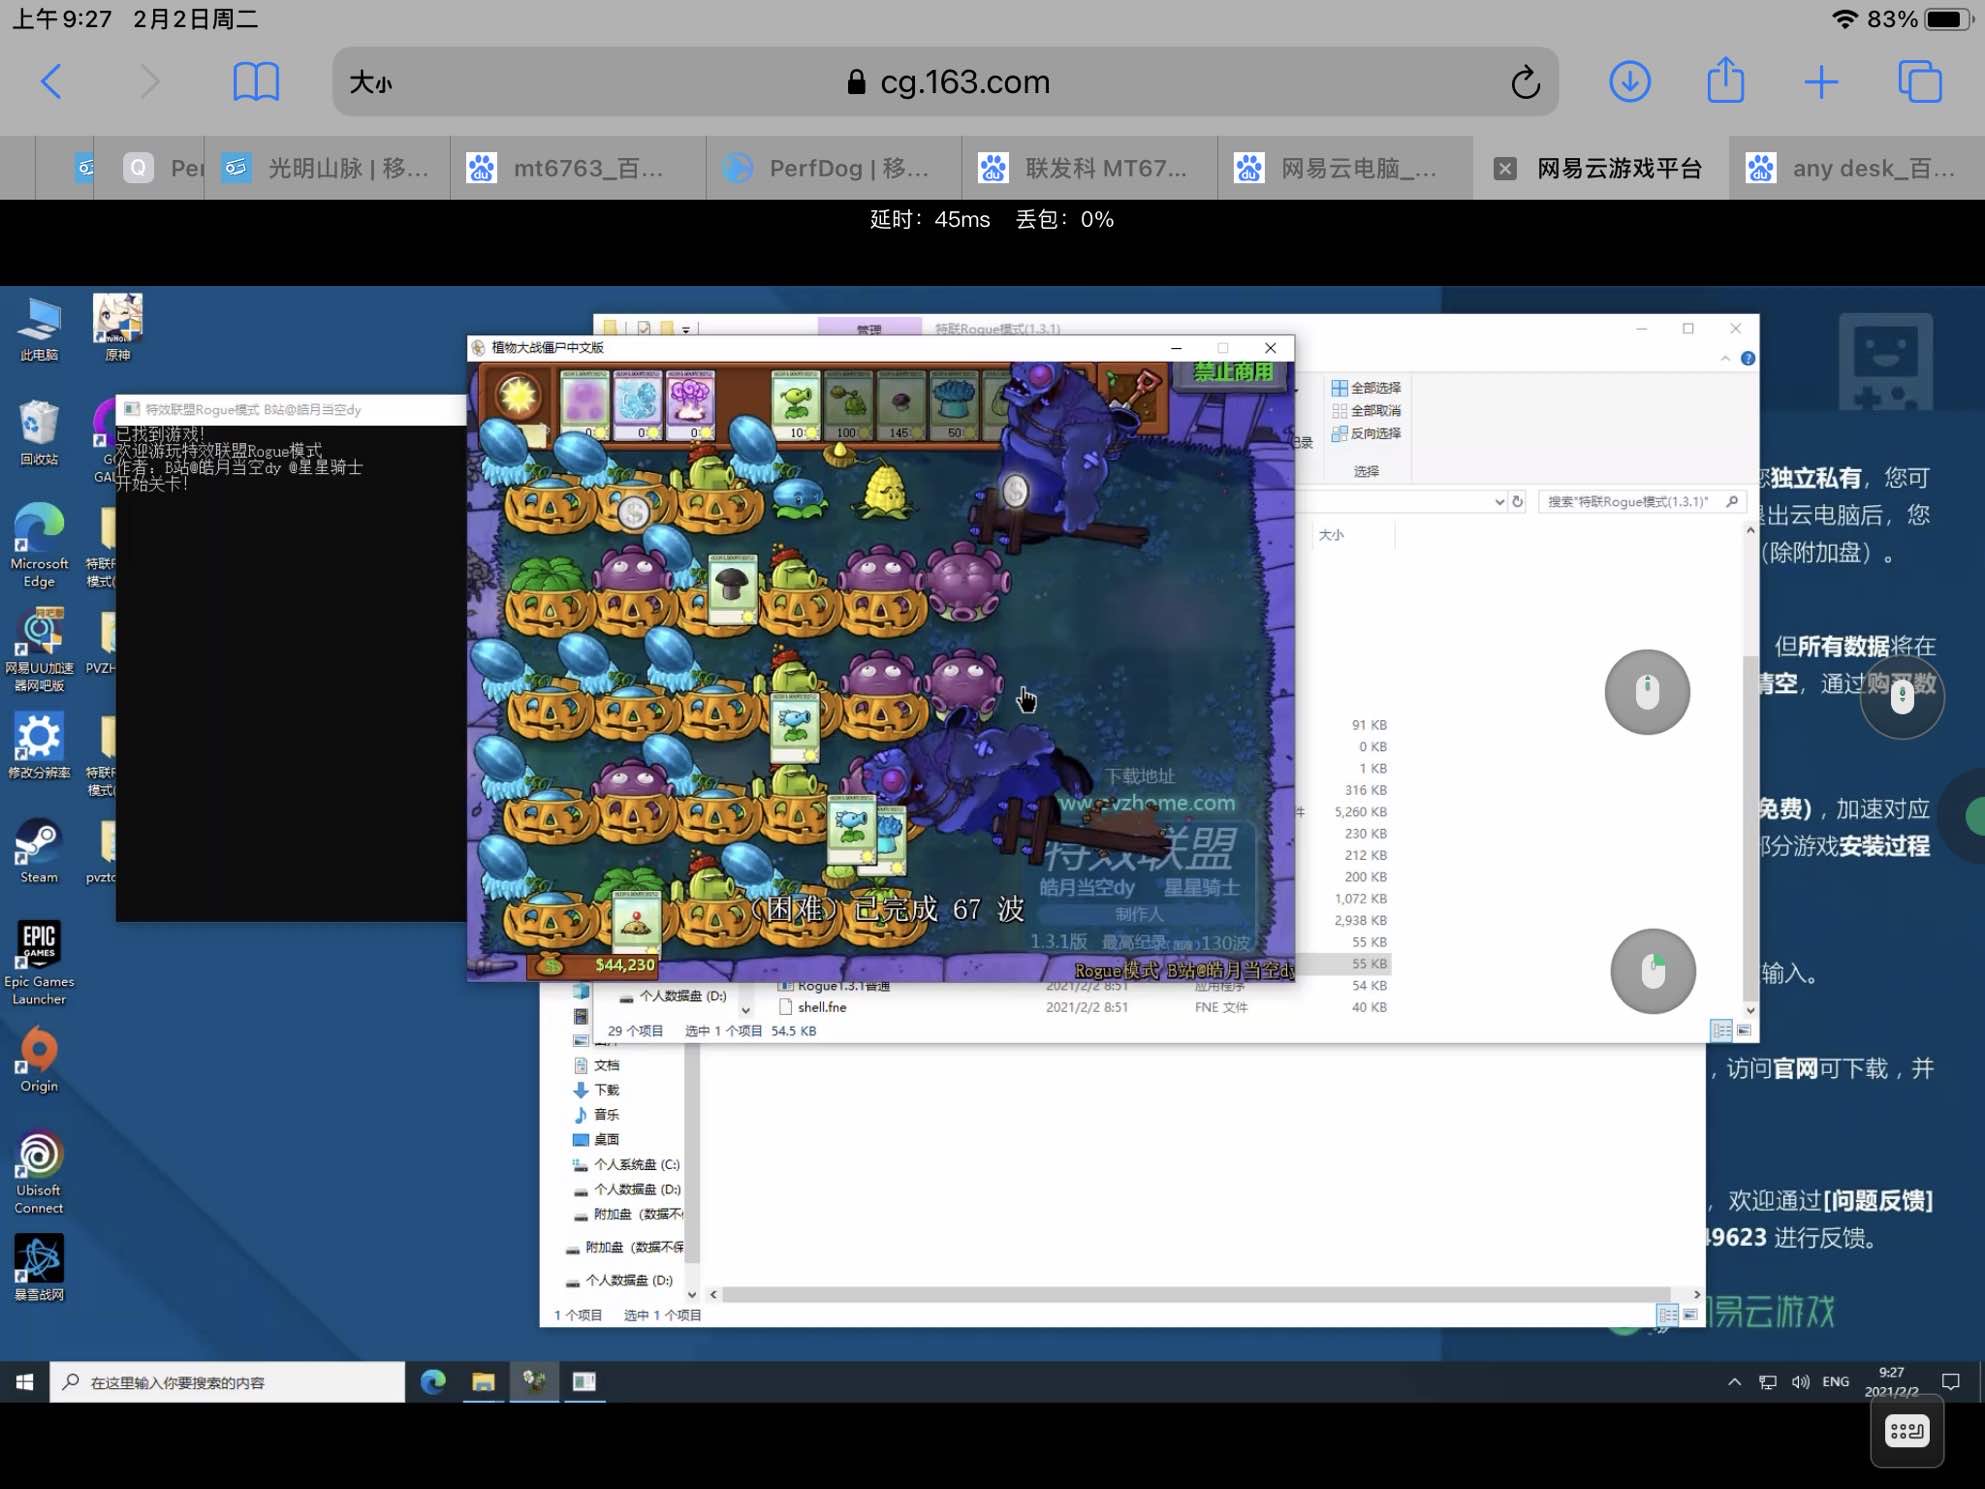Switch to the mt6763_百 tab
1985x1489 pixels.
click(578, 168)
